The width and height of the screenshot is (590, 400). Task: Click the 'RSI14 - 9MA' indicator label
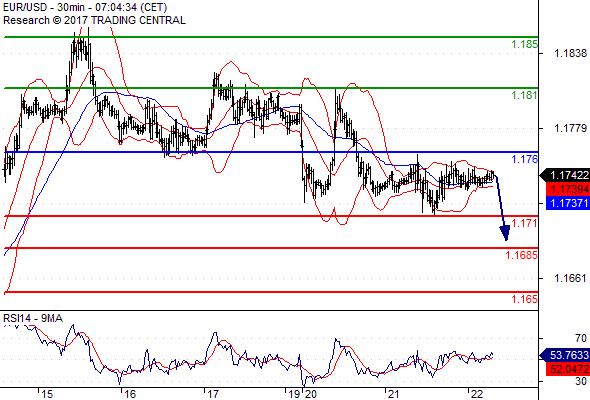click(33, 319)
